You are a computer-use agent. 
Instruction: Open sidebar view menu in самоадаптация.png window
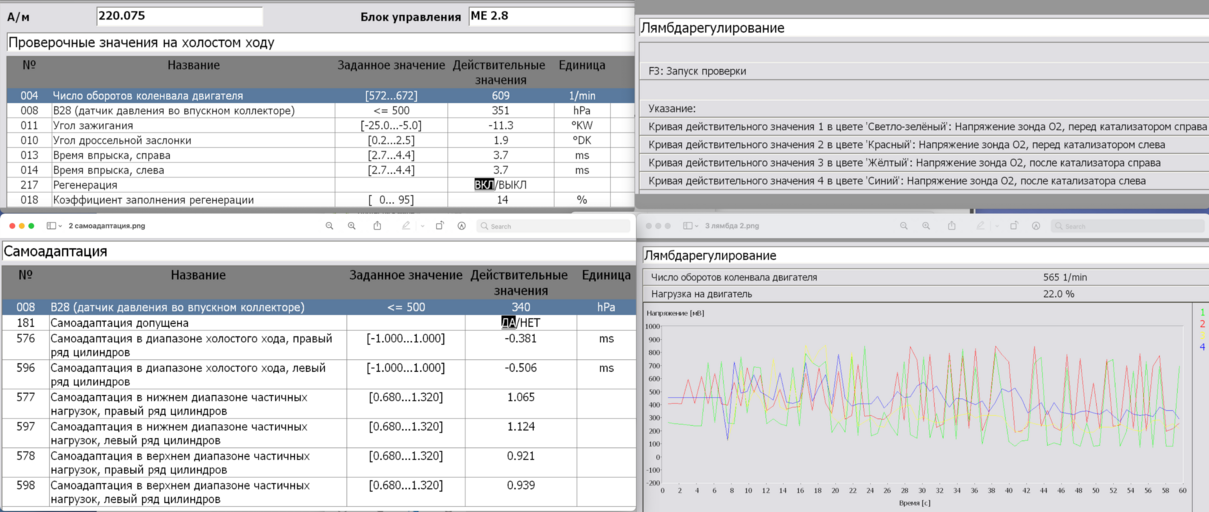pyautogui.click(x=50, y=226)
